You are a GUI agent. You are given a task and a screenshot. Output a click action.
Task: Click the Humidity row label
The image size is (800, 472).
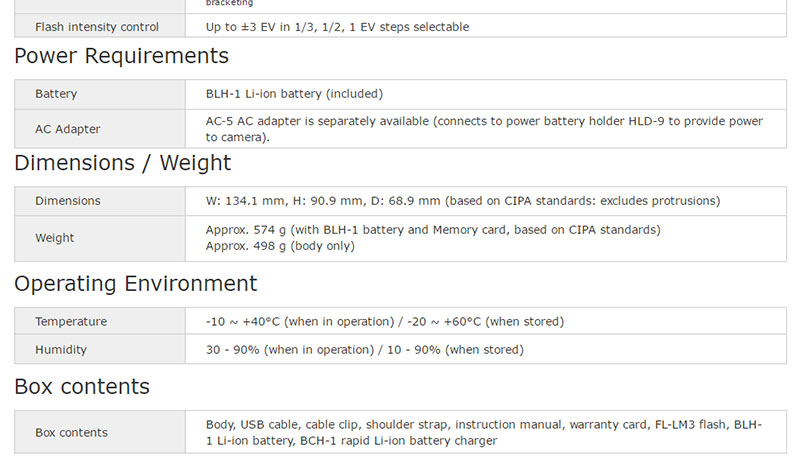61,350
